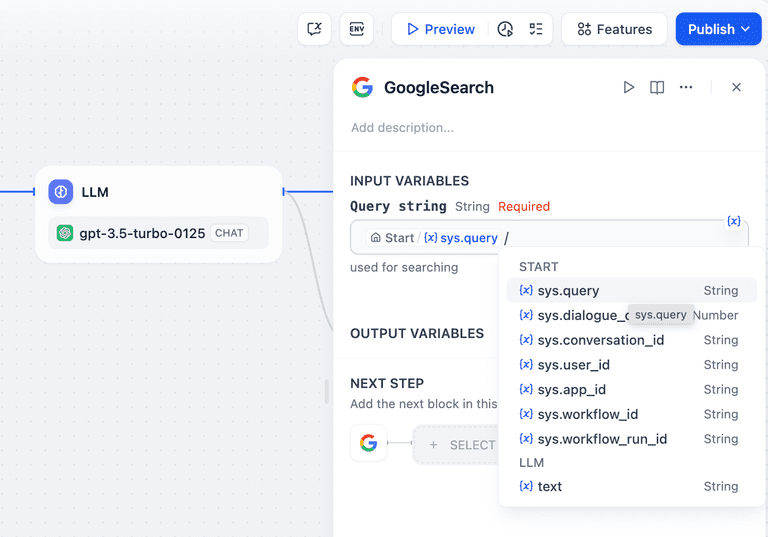This screenshot has height=537, width=768.
Task: Open the checklist icon next to history
Action: [536, 29]
